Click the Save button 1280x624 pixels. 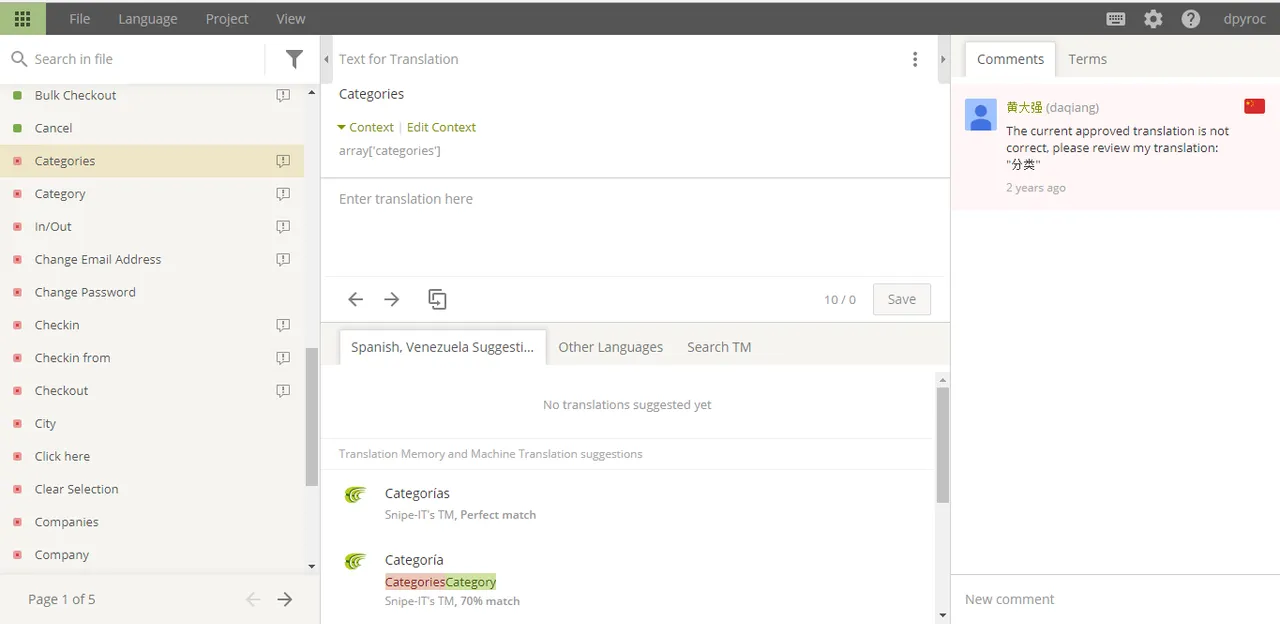click(901, 299)
